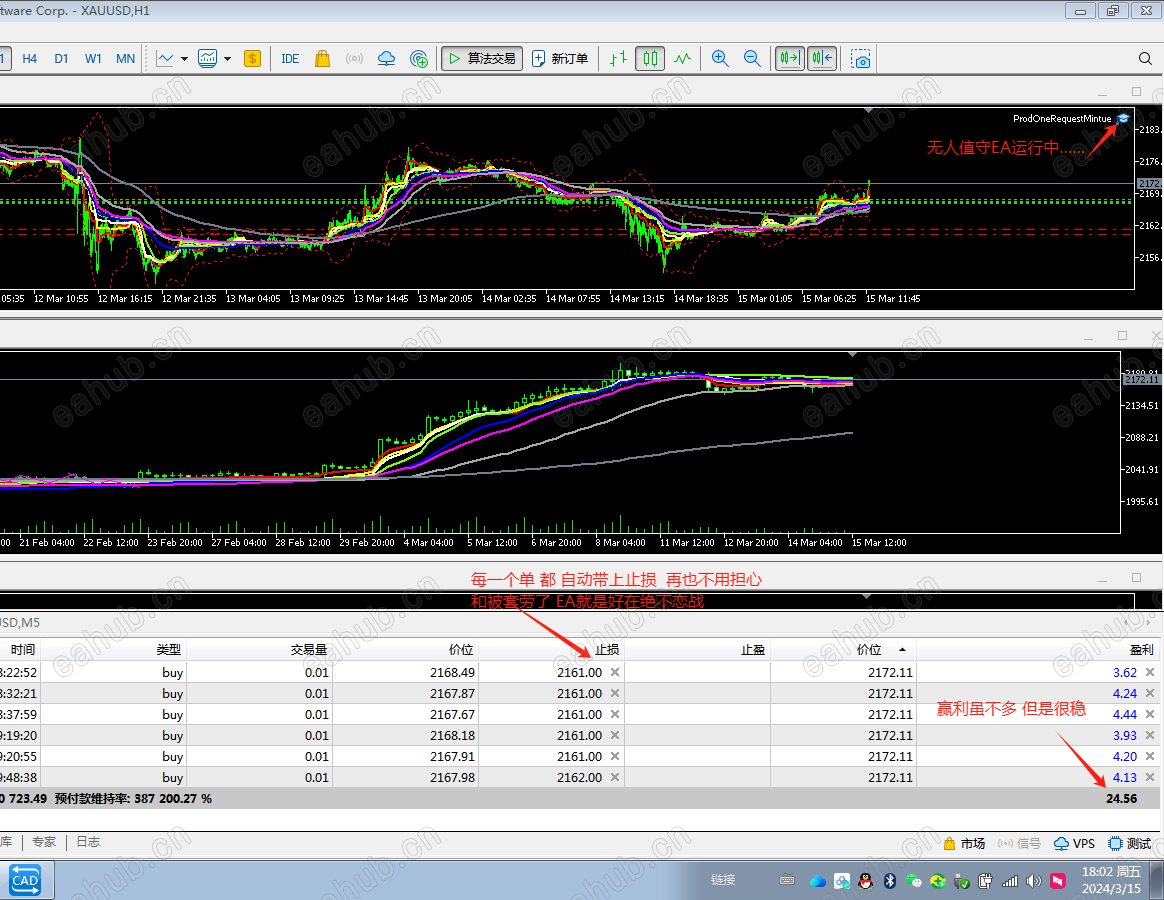Switch chart to candlestick display
Image resolution: width=1164 pixels, height=900 pixels.
[650, 59]
